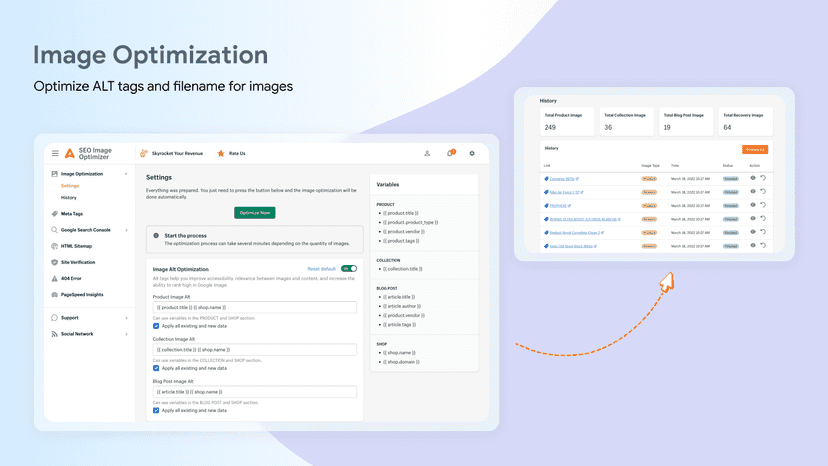Screen dimensions: 828x466
Task: Click the Social Network feed icon
Action: pyautogui.click(x=54, y=334)
